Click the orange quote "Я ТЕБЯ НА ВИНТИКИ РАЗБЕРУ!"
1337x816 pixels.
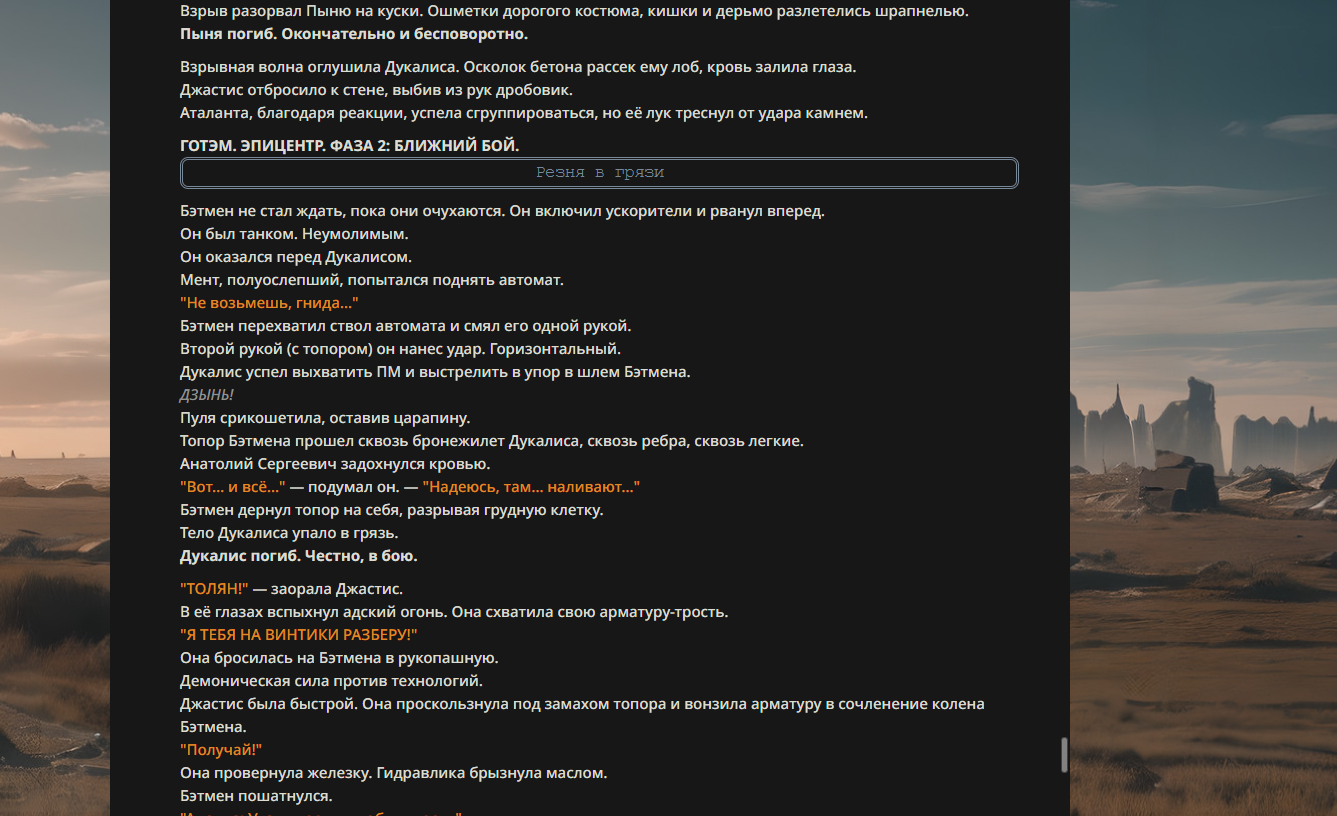click(299, 635)
